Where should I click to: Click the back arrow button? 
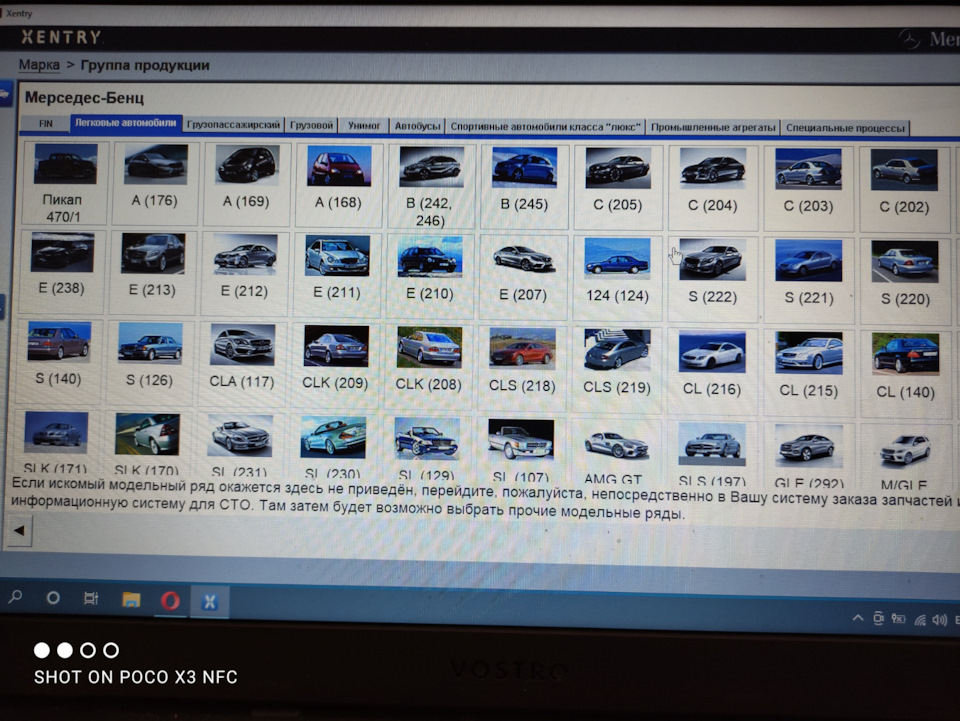(x=19, y=531)
